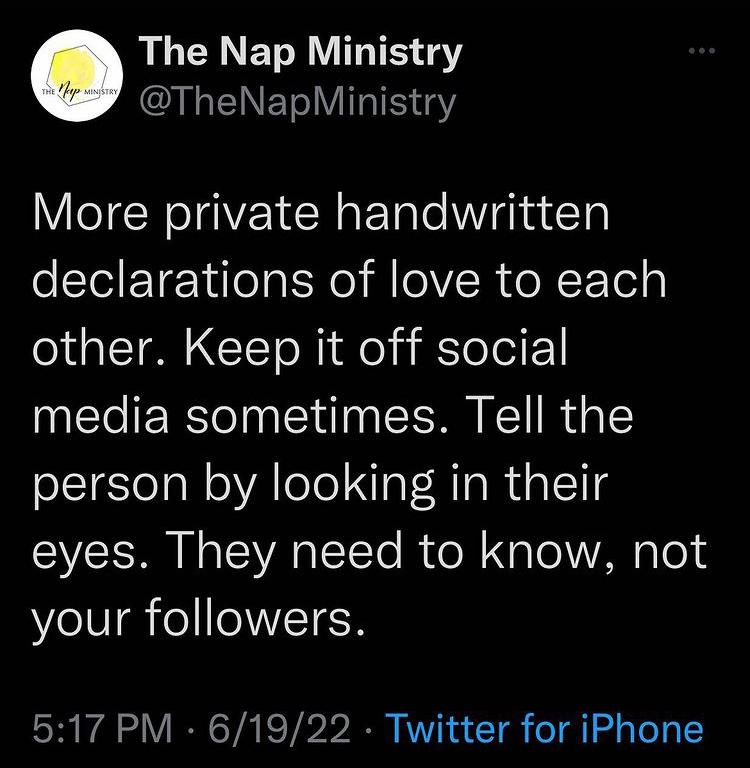This screenshot has width=750, height=768.
Task: Click the 6/19/22 date text
Action: 279,728
